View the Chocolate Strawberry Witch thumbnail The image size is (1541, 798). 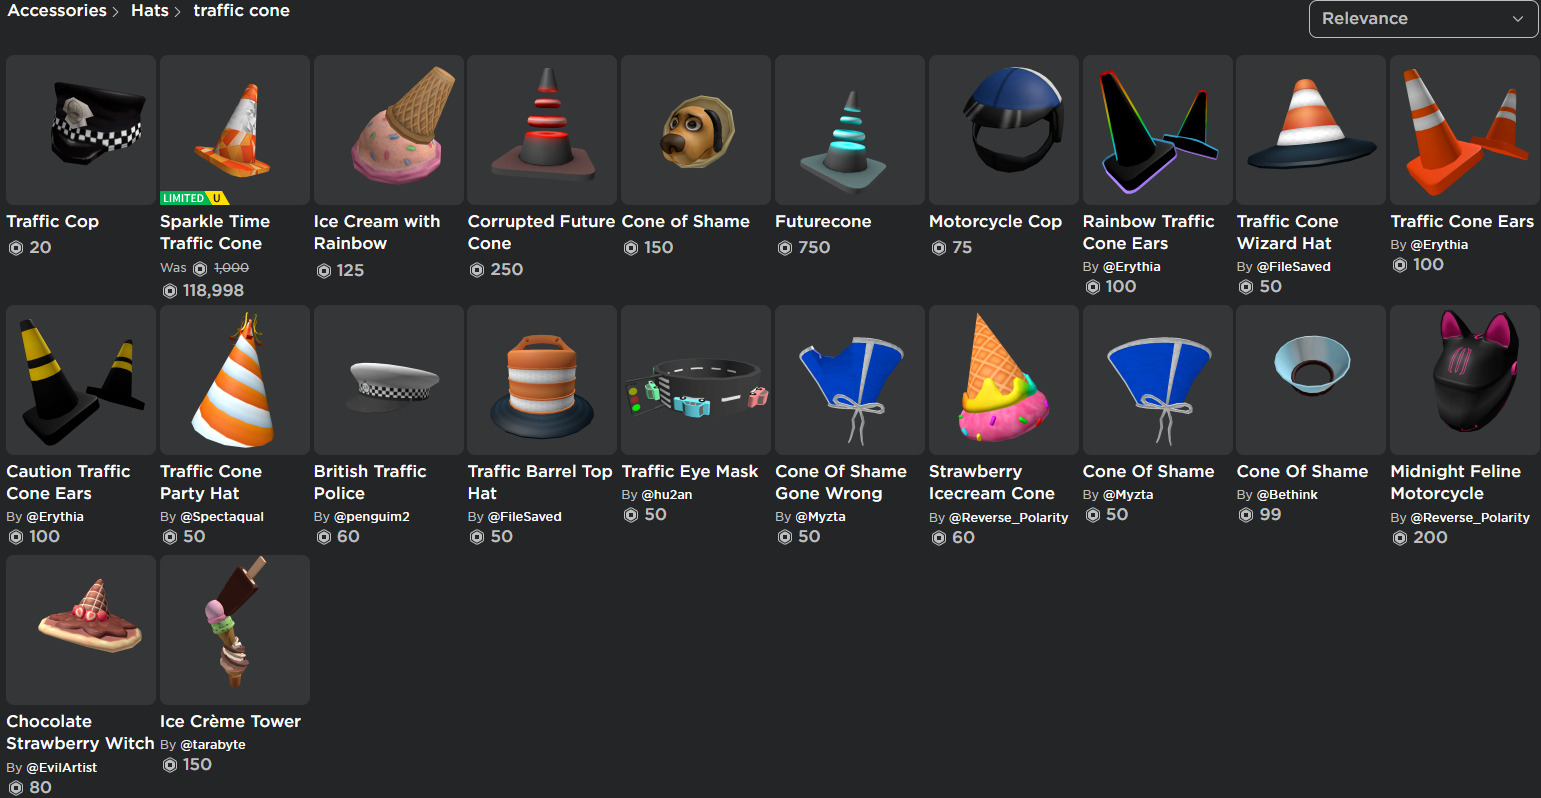click(x=80, y=630)
